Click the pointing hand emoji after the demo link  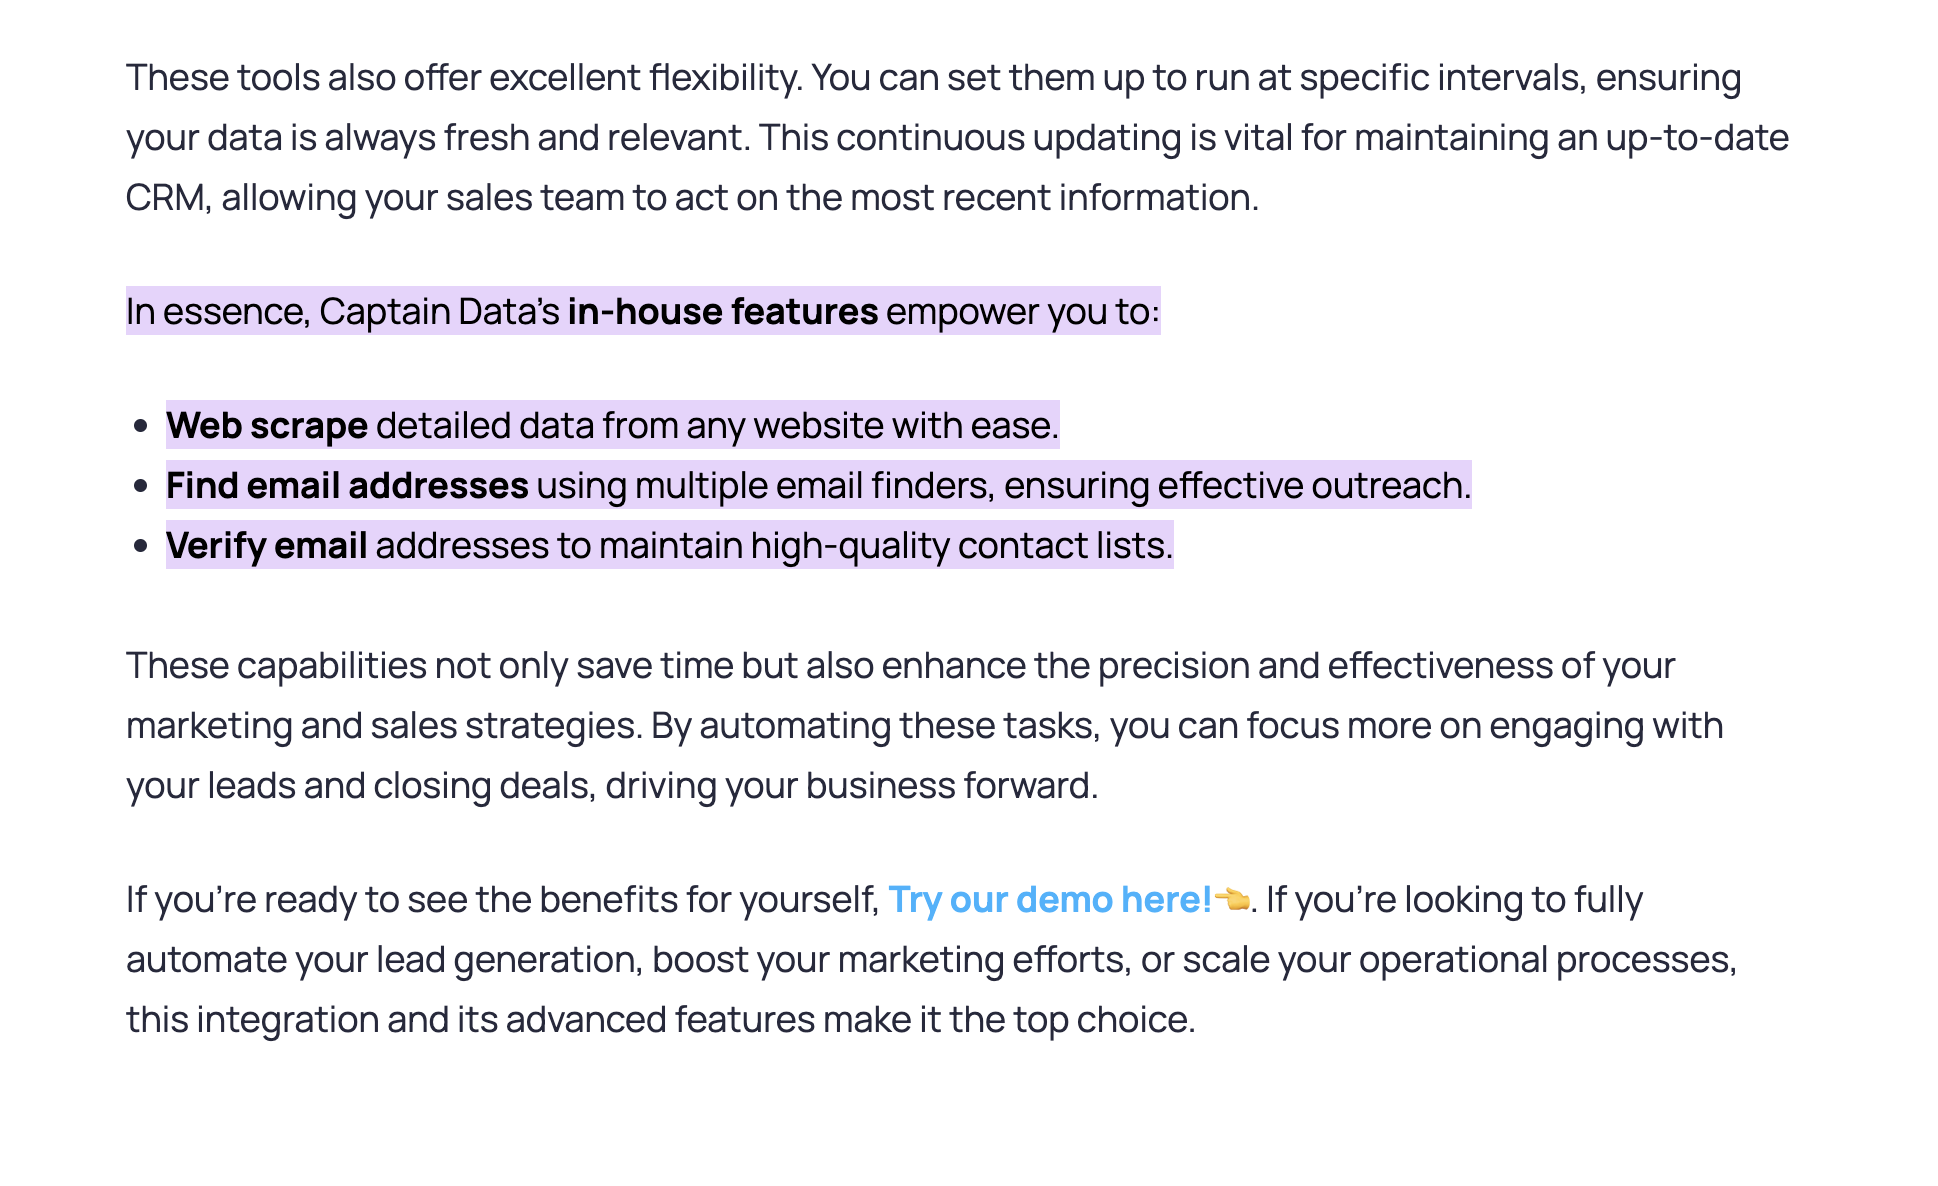(x=1232, y=899)
